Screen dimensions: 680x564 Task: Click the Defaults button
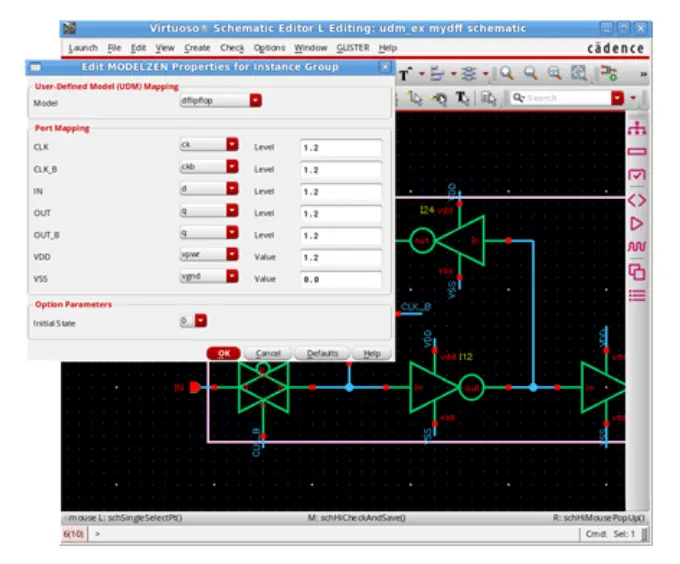click(322, 353)
